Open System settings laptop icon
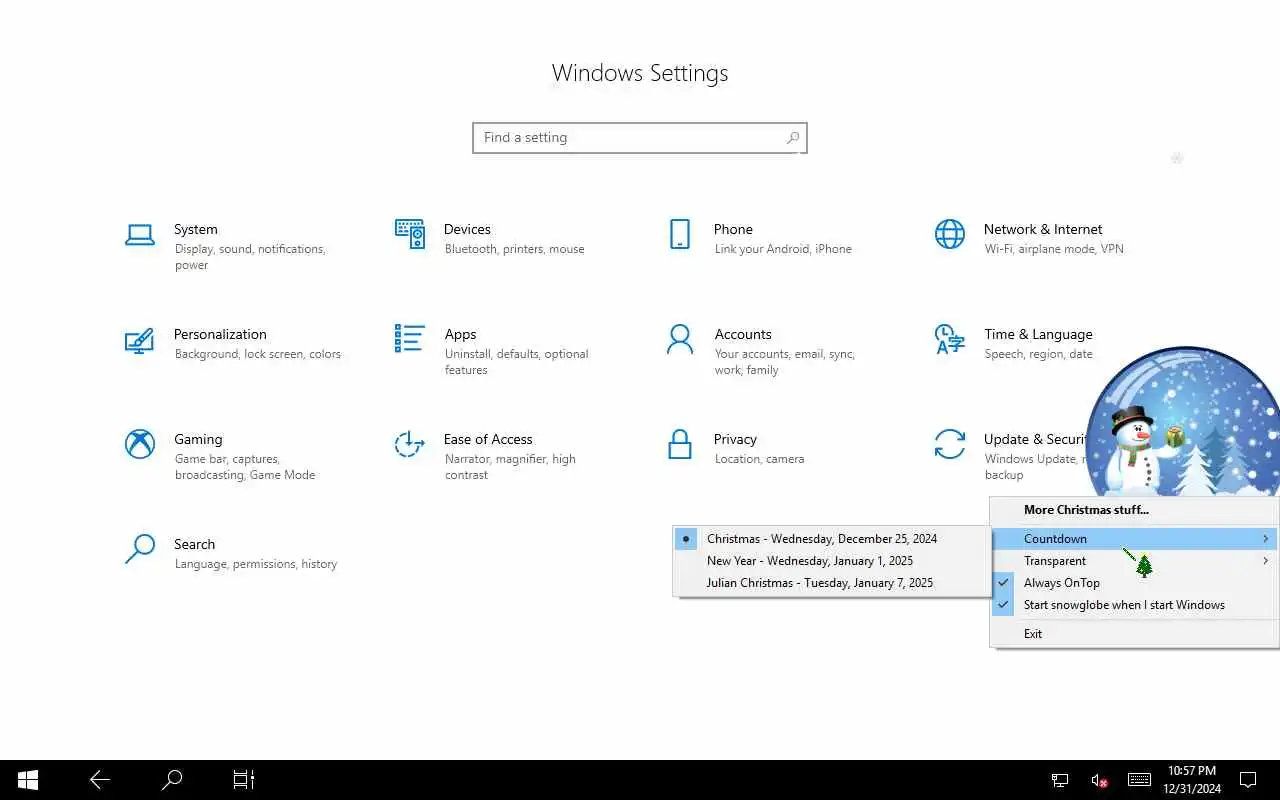Screen dimensions: 1280x800 [139, 235]
